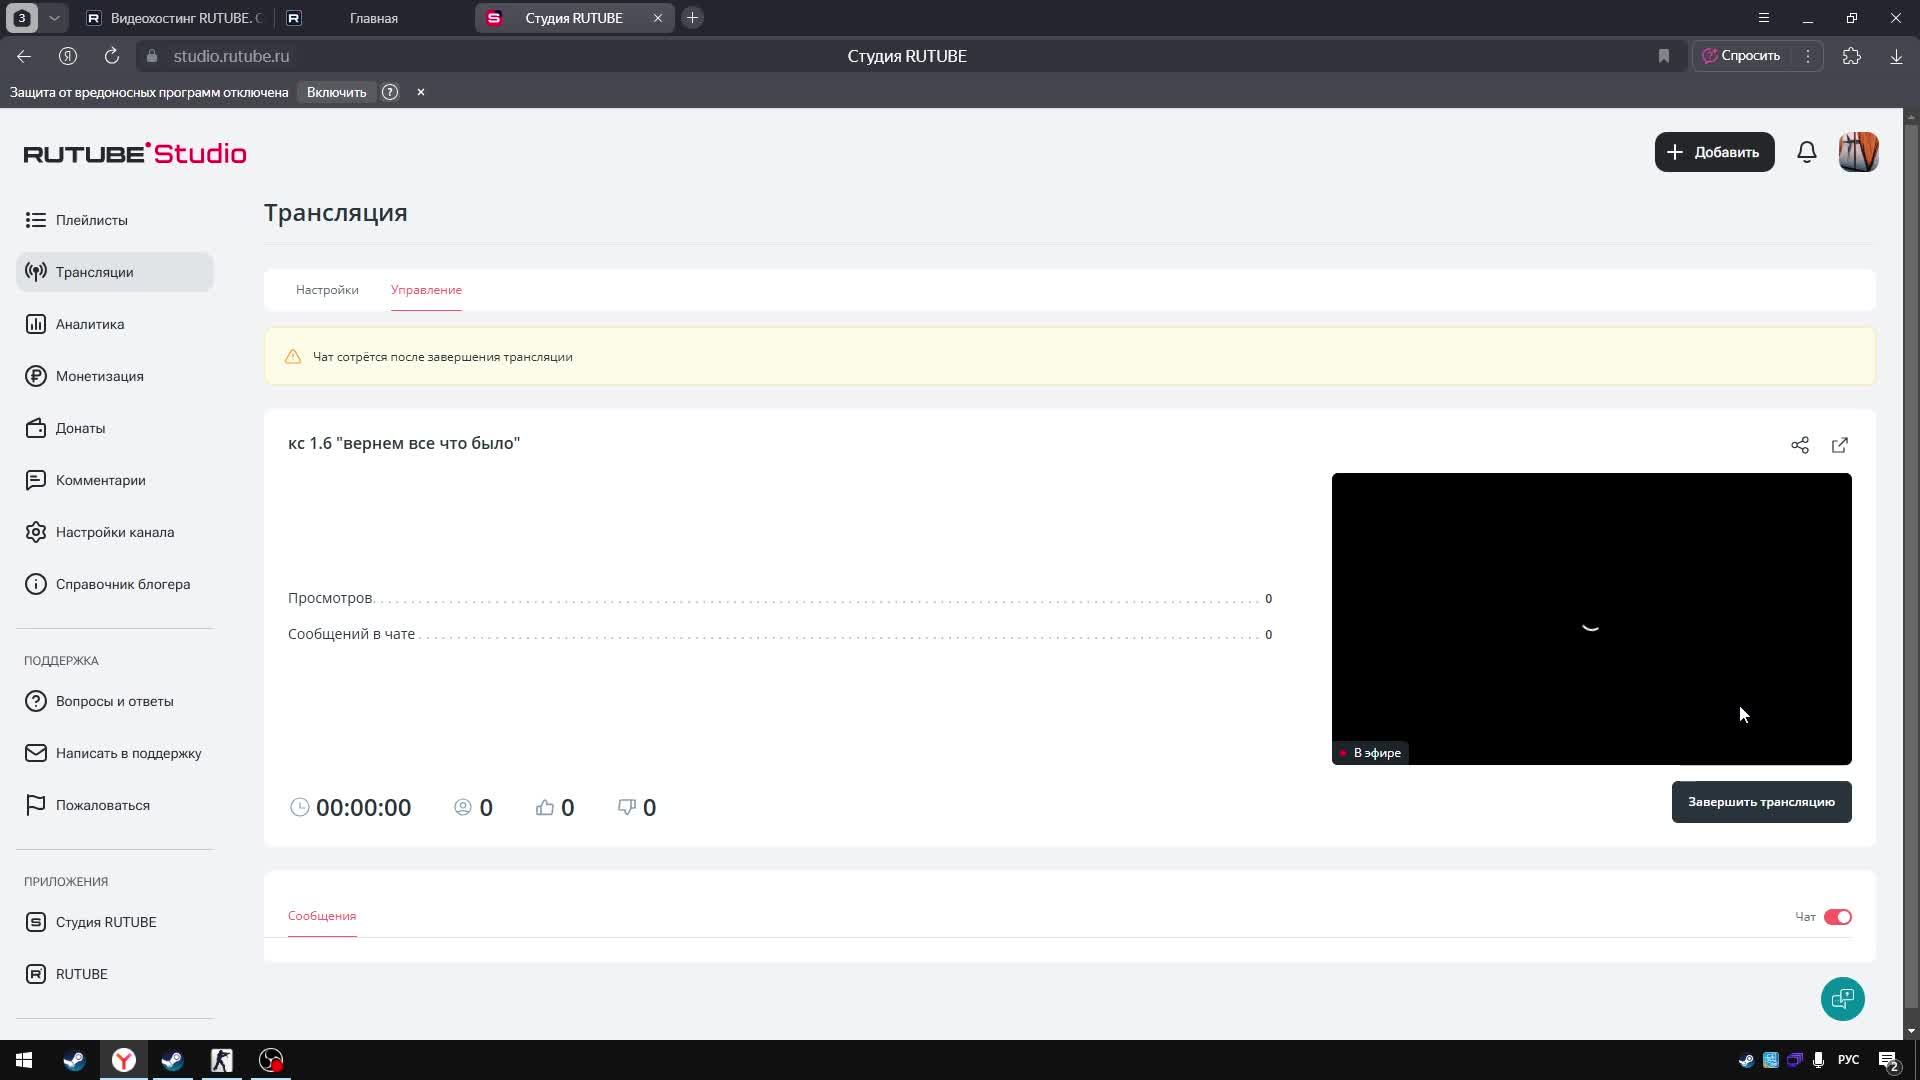Share the broadcast via share icon

[x=1800, y=445]
